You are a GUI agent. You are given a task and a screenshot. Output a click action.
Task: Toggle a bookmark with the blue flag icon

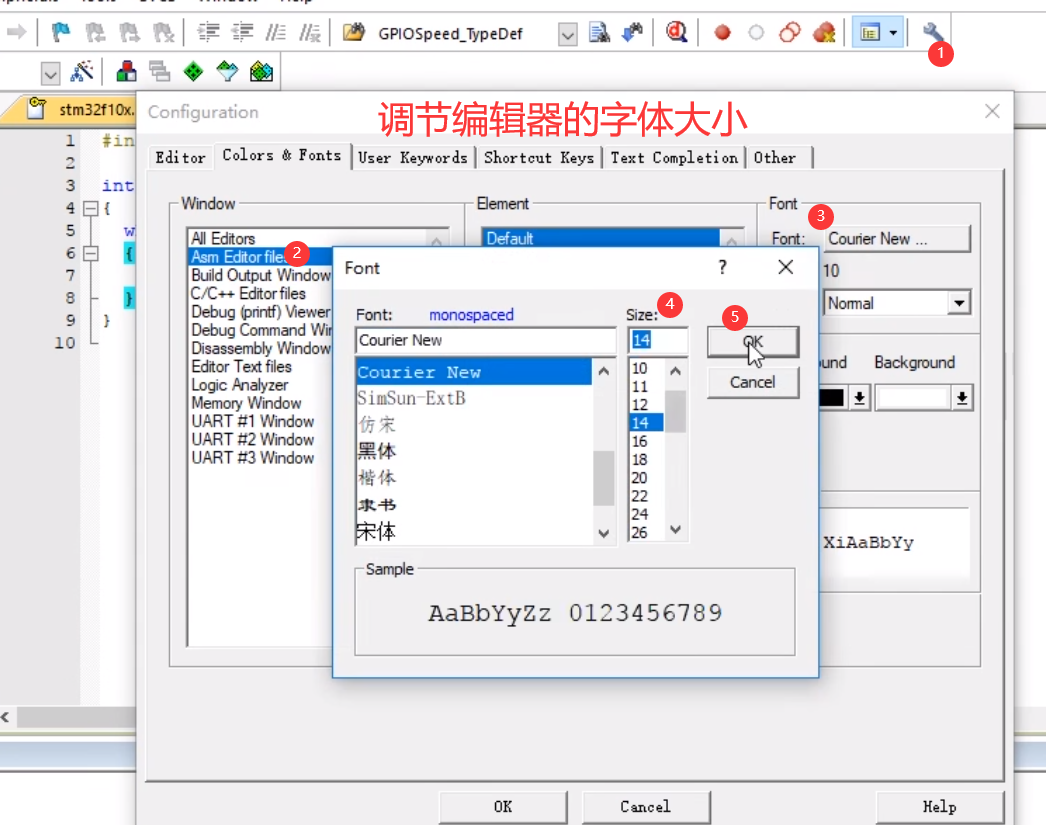[x=61, y=31]
